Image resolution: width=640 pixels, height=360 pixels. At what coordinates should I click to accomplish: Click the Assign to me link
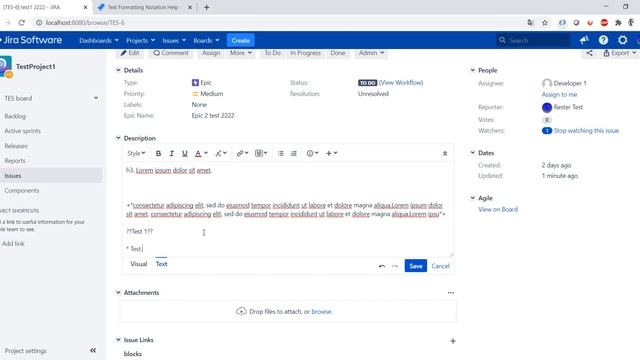pyautogui.click(x=559, y=94)
